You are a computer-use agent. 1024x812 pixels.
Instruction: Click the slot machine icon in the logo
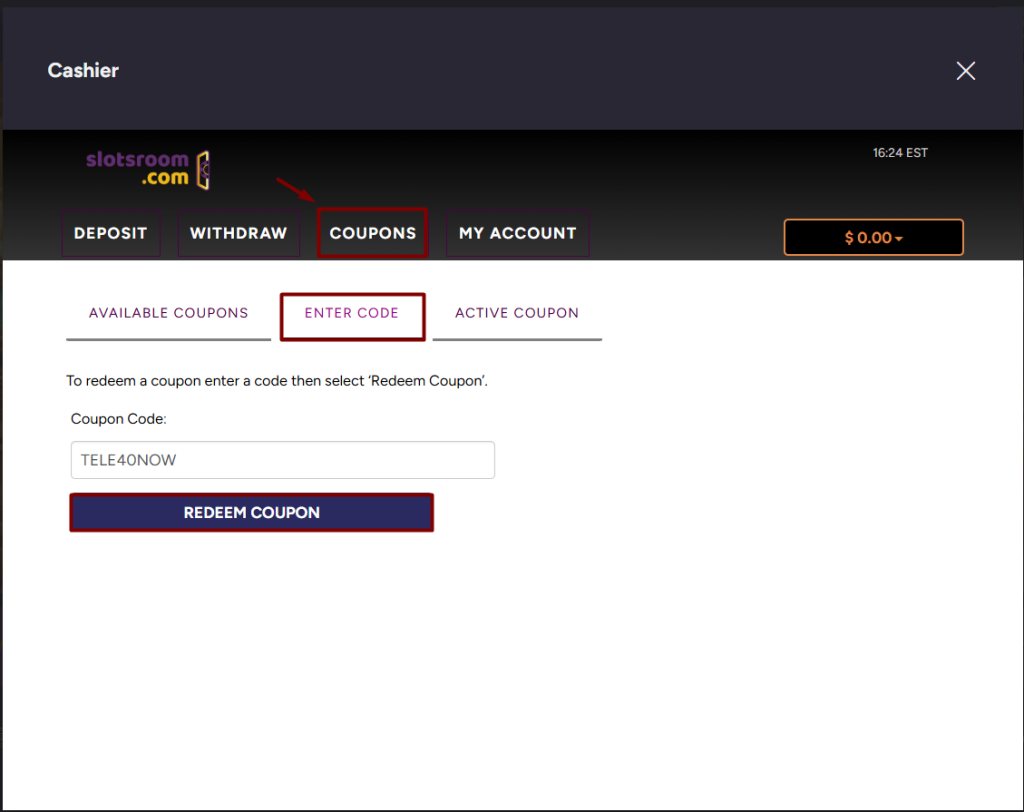click(x=203, y=170)
